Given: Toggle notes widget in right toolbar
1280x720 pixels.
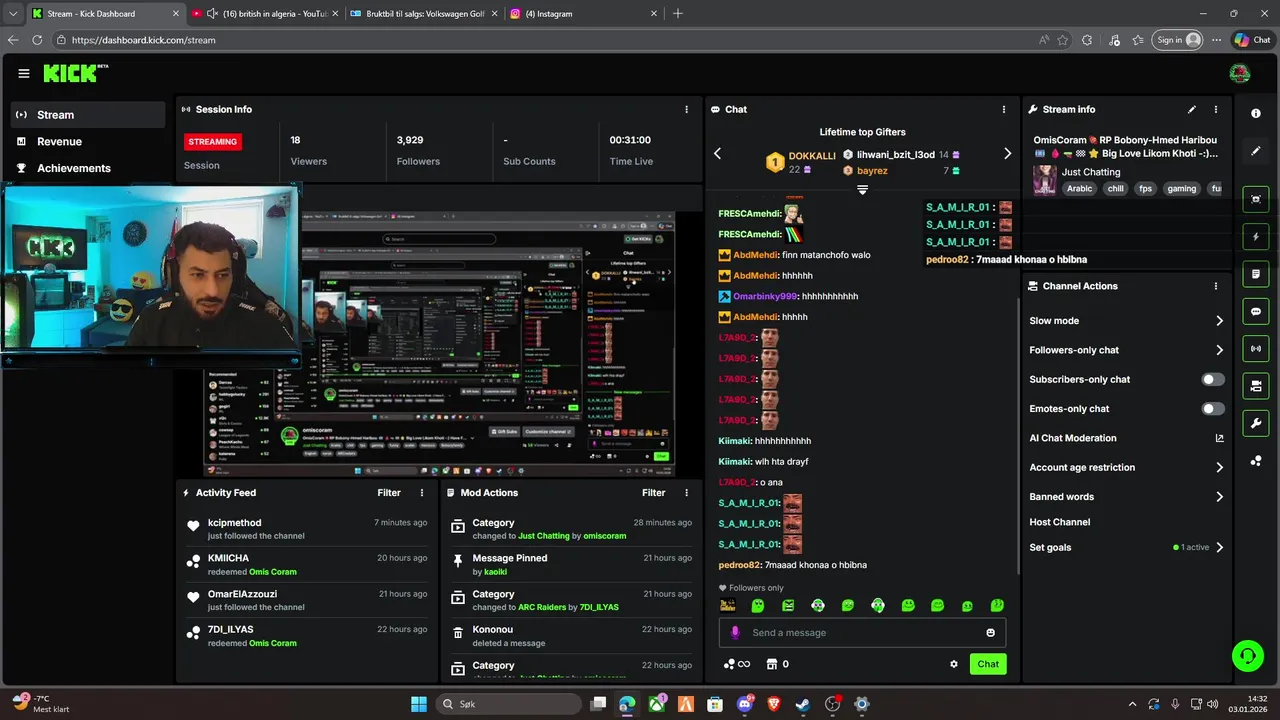Looking at the screenshot, I should [1256, 274].
